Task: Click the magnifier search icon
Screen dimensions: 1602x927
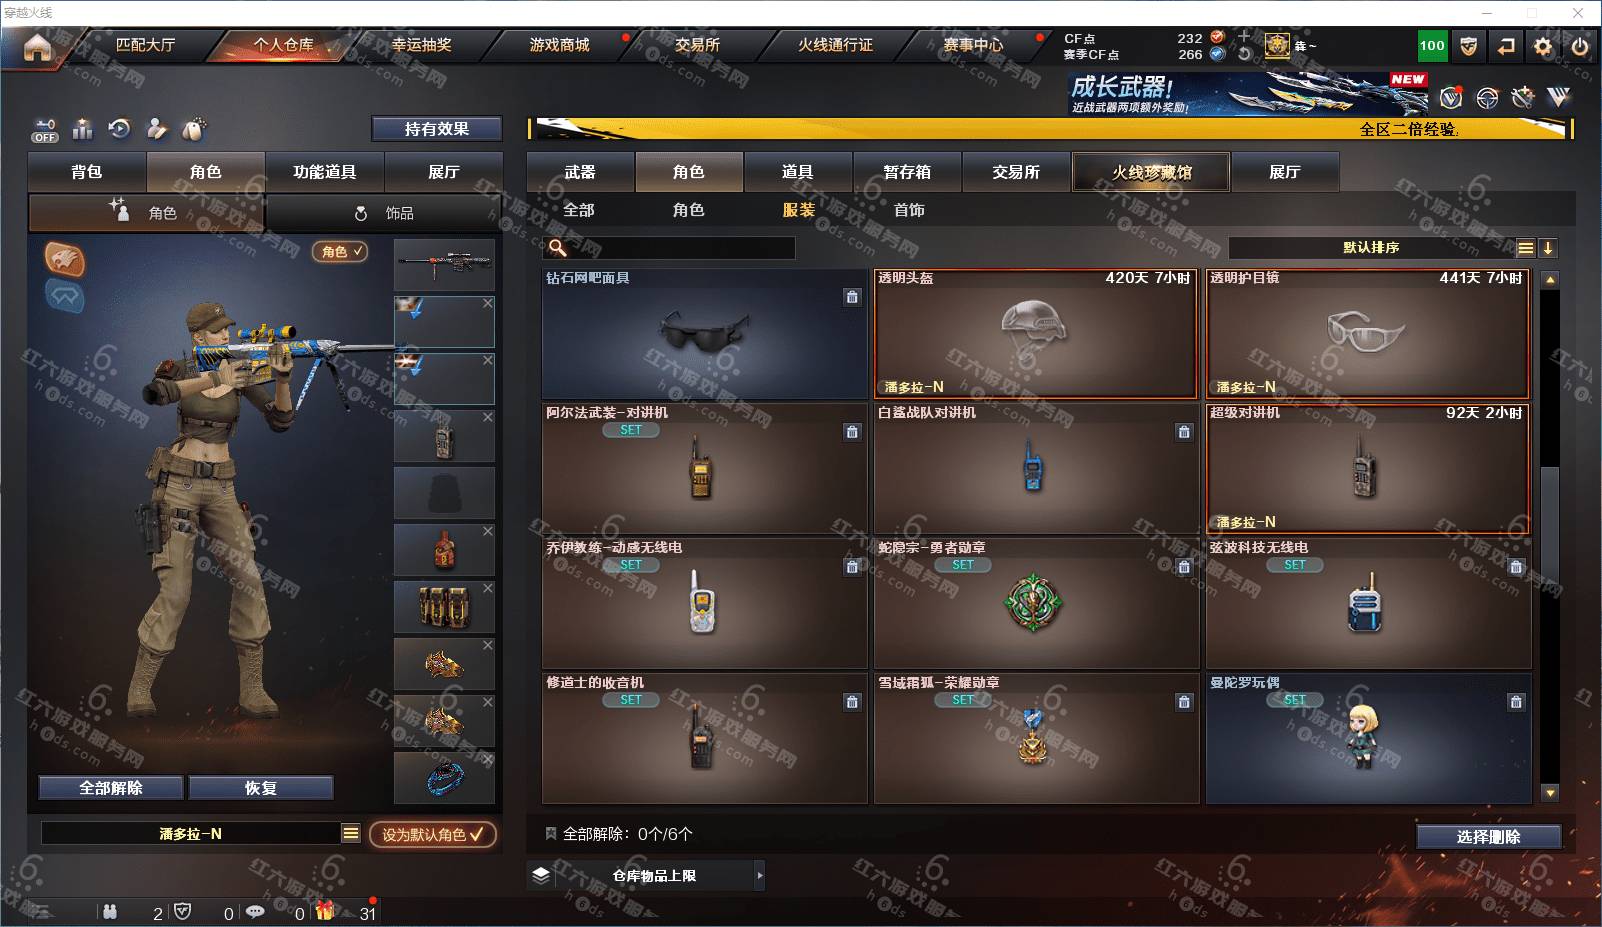Action: click(558, 247)
